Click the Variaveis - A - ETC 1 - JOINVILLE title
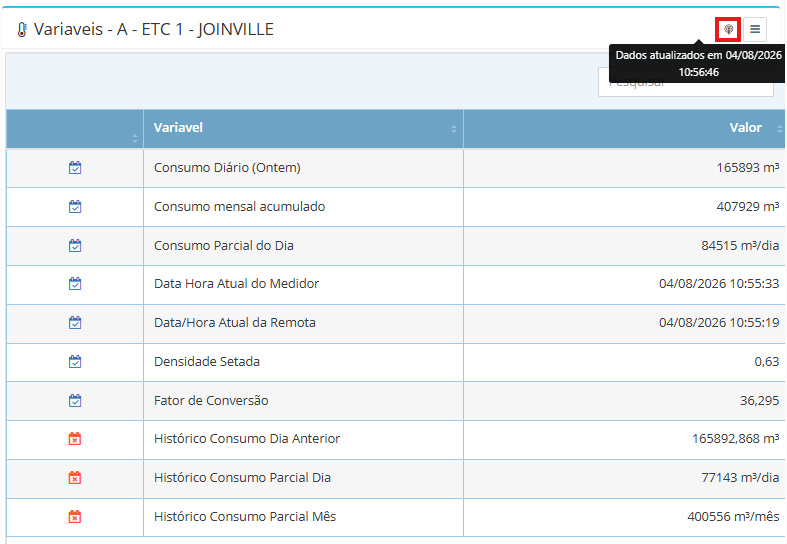The height and width of the screenshot is (544, 787). pyautogui.click(x=154, y=30)
